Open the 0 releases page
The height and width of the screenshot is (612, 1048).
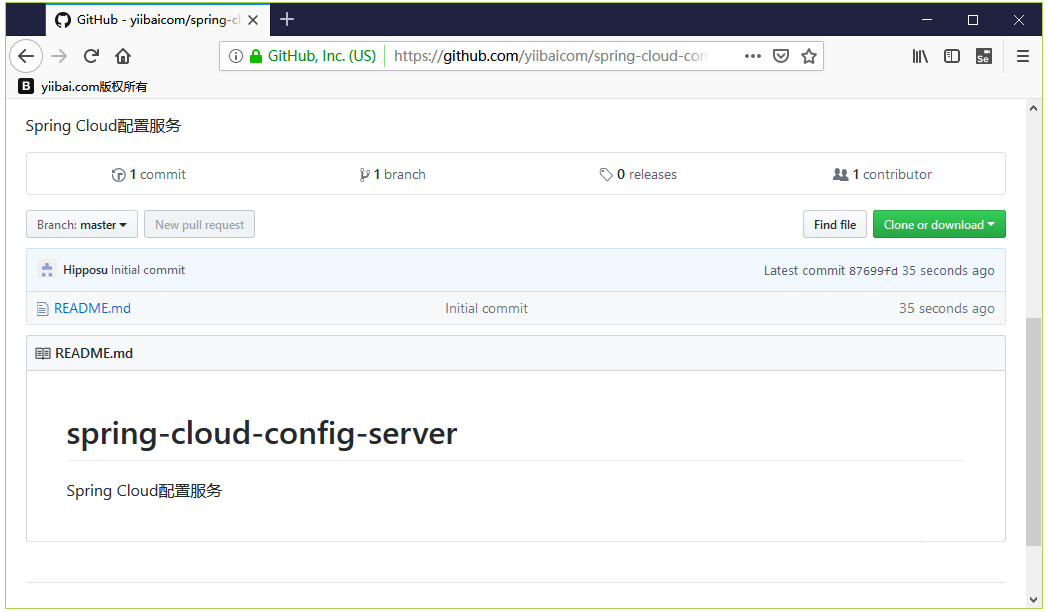[638, 174]
